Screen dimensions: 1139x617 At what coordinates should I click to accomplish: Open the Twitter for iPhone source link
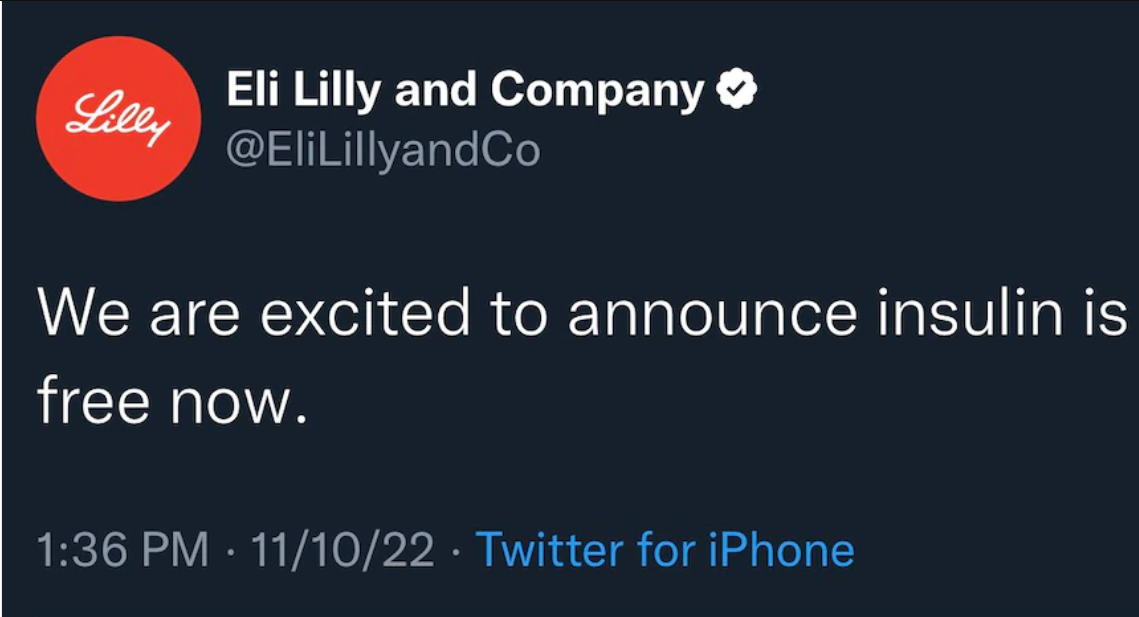pyautogui.click(x=664, y=550)
